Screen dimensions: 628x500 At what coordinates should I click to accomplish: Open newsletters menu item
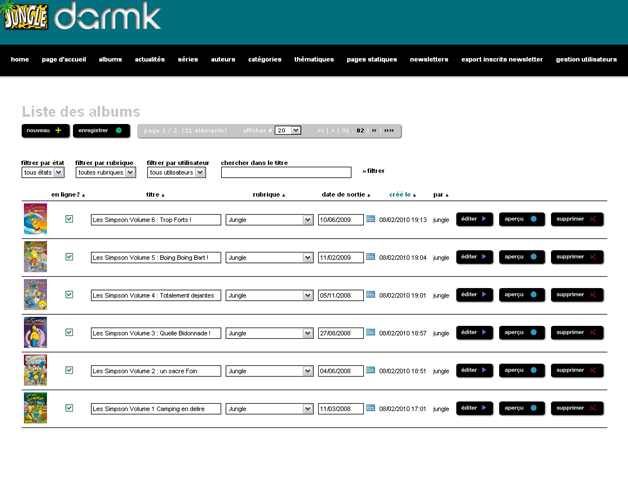(x=429, y=59)
